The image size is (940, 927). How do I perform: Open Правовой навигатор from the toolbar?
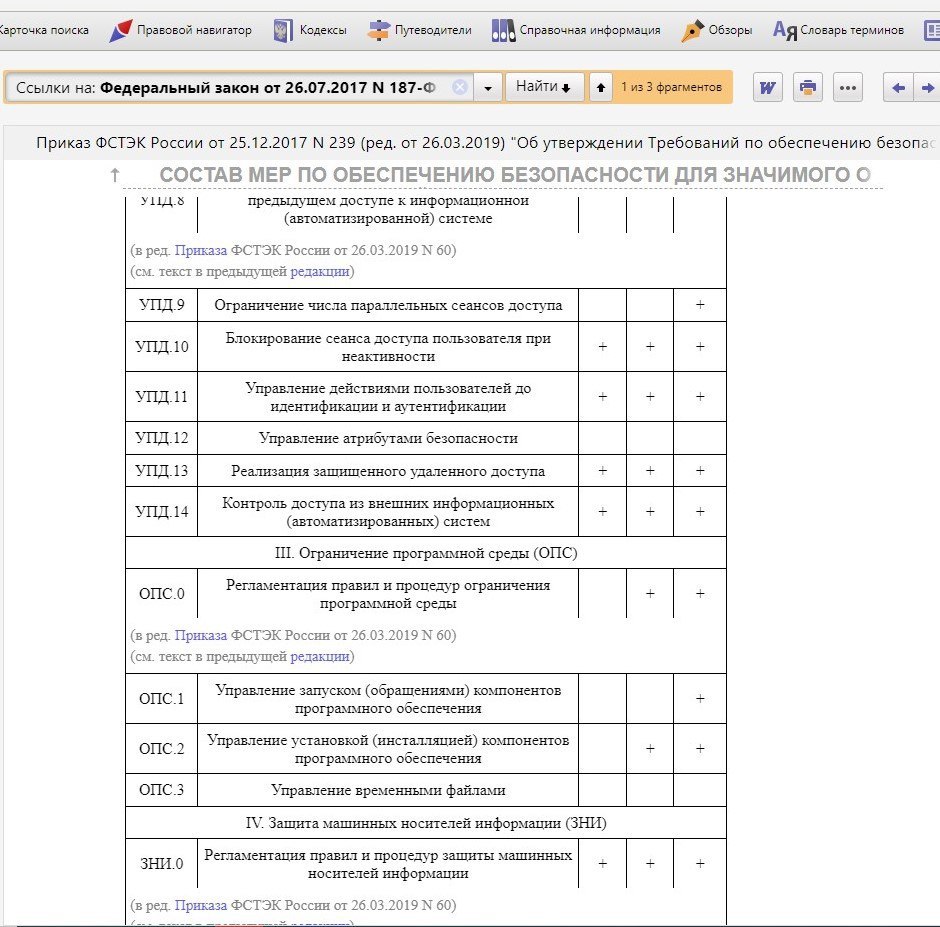pos(180,30)
